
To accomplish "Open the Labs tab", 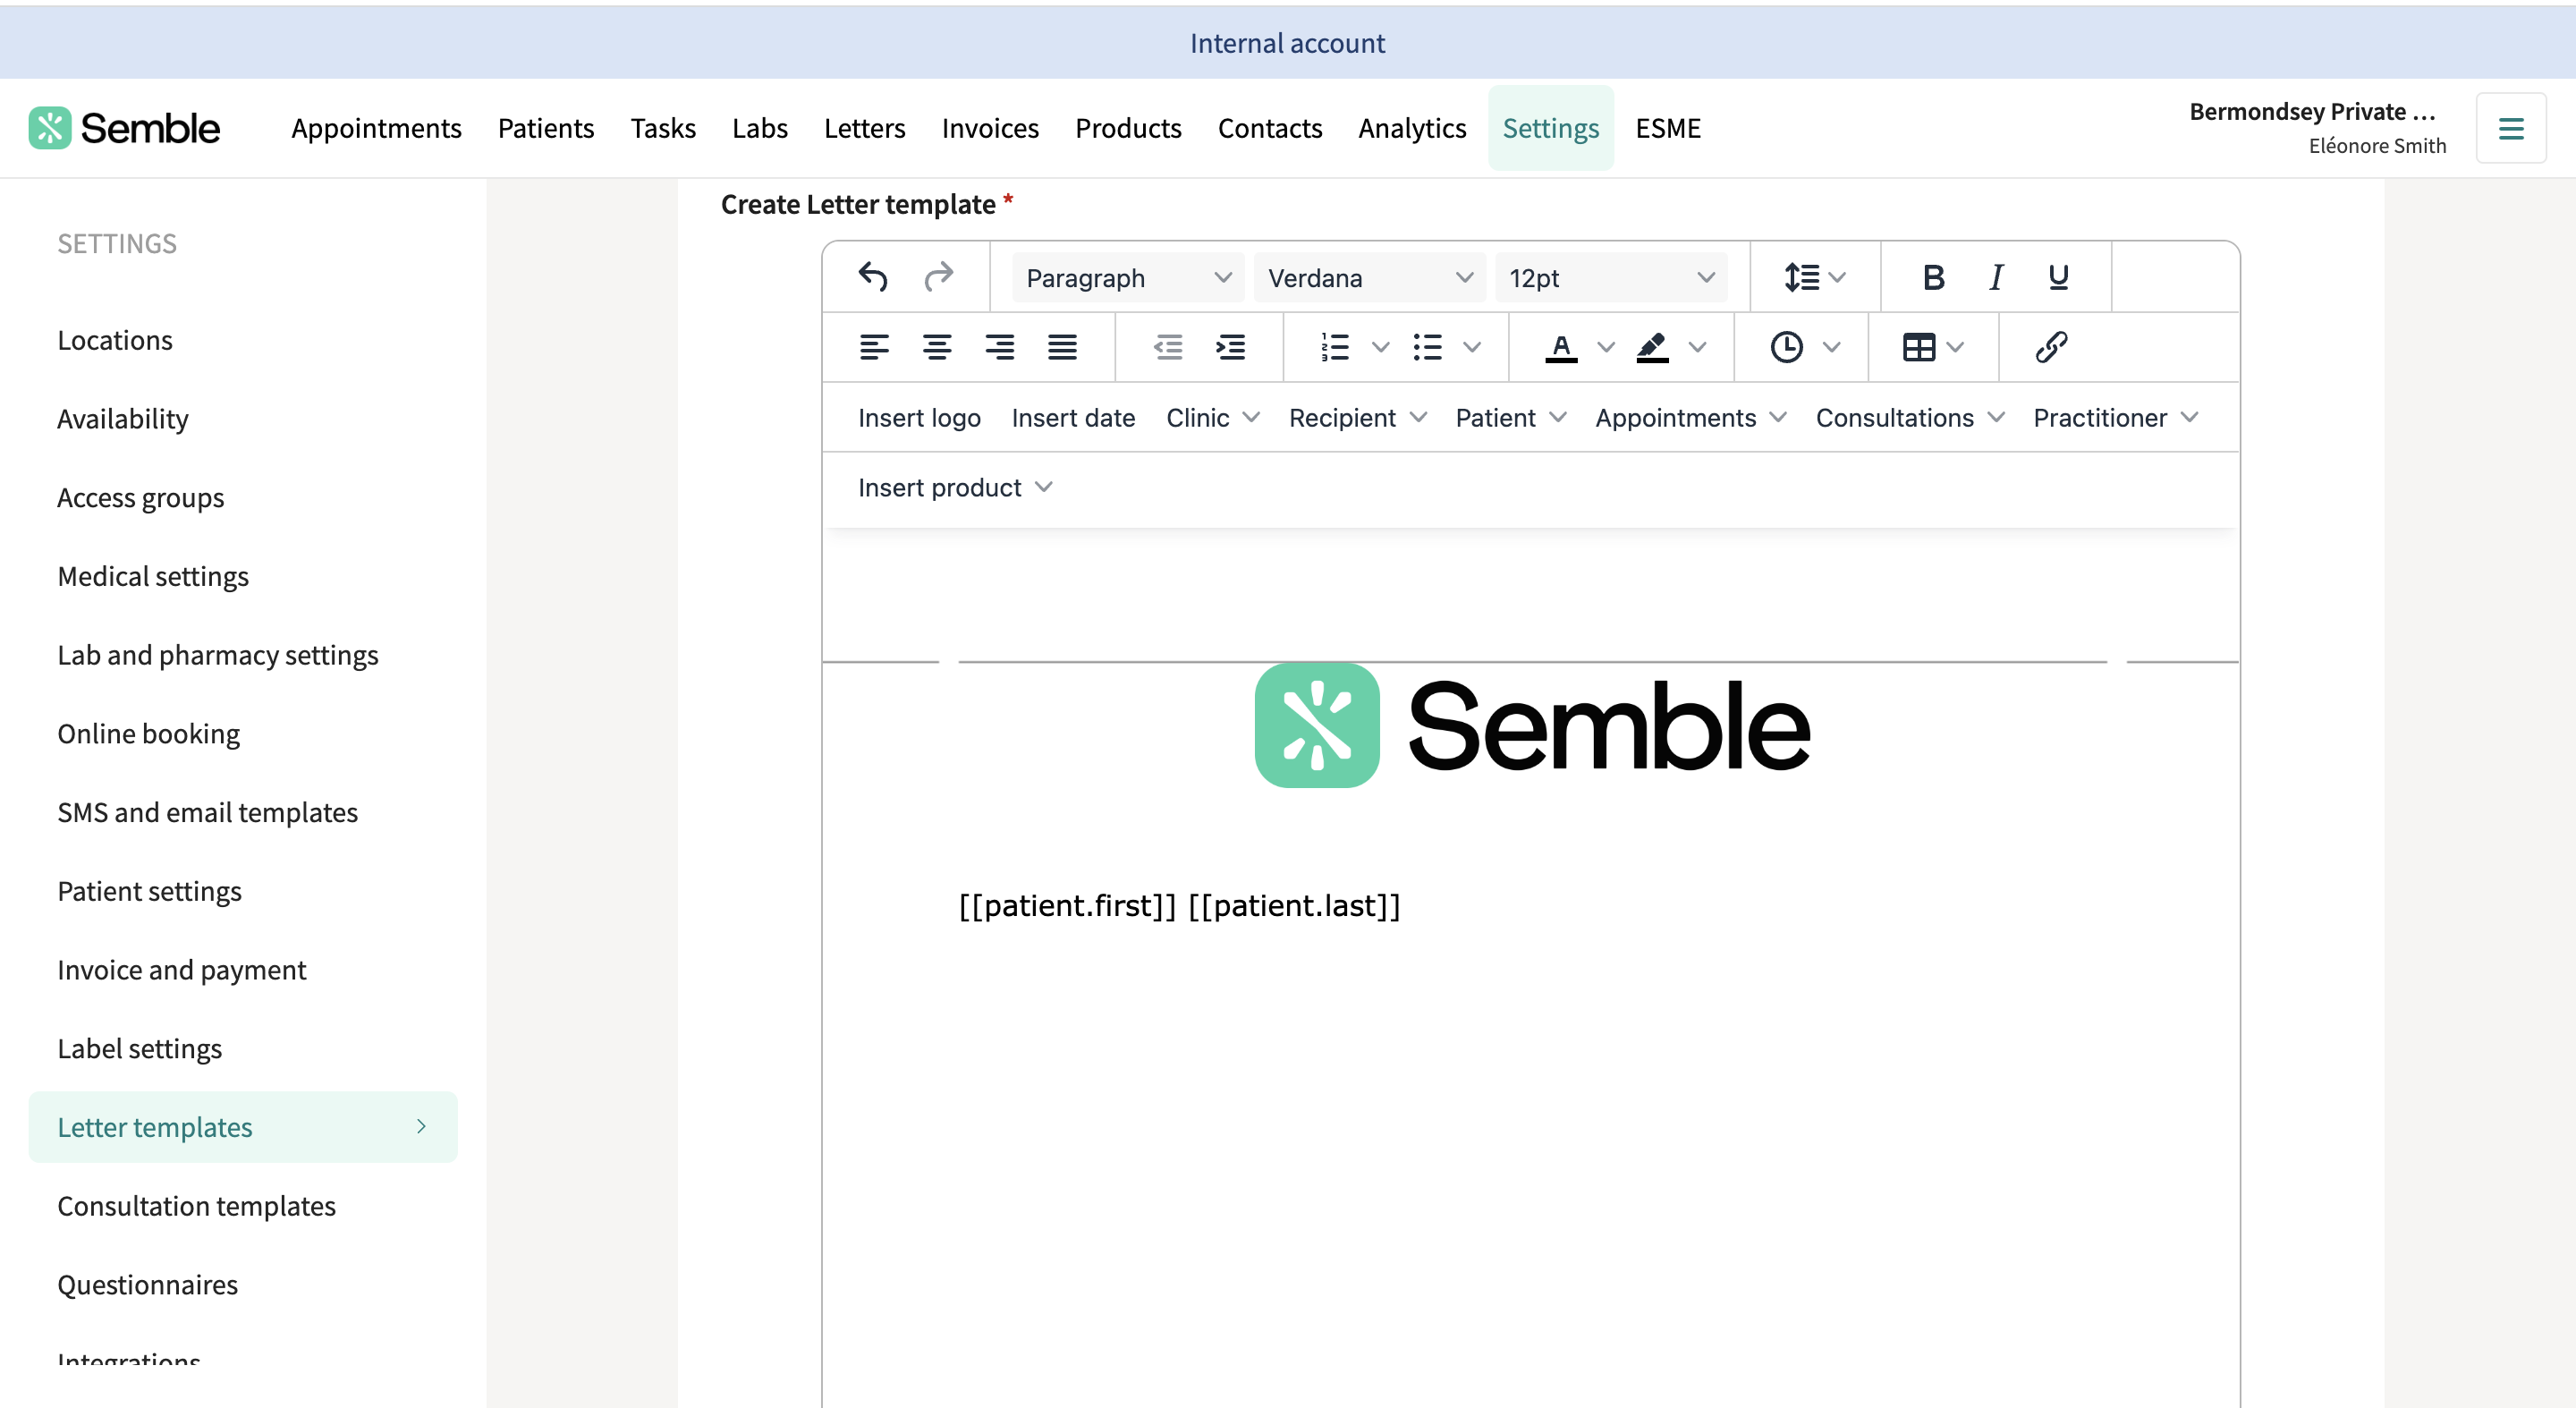I will point(760,128).
